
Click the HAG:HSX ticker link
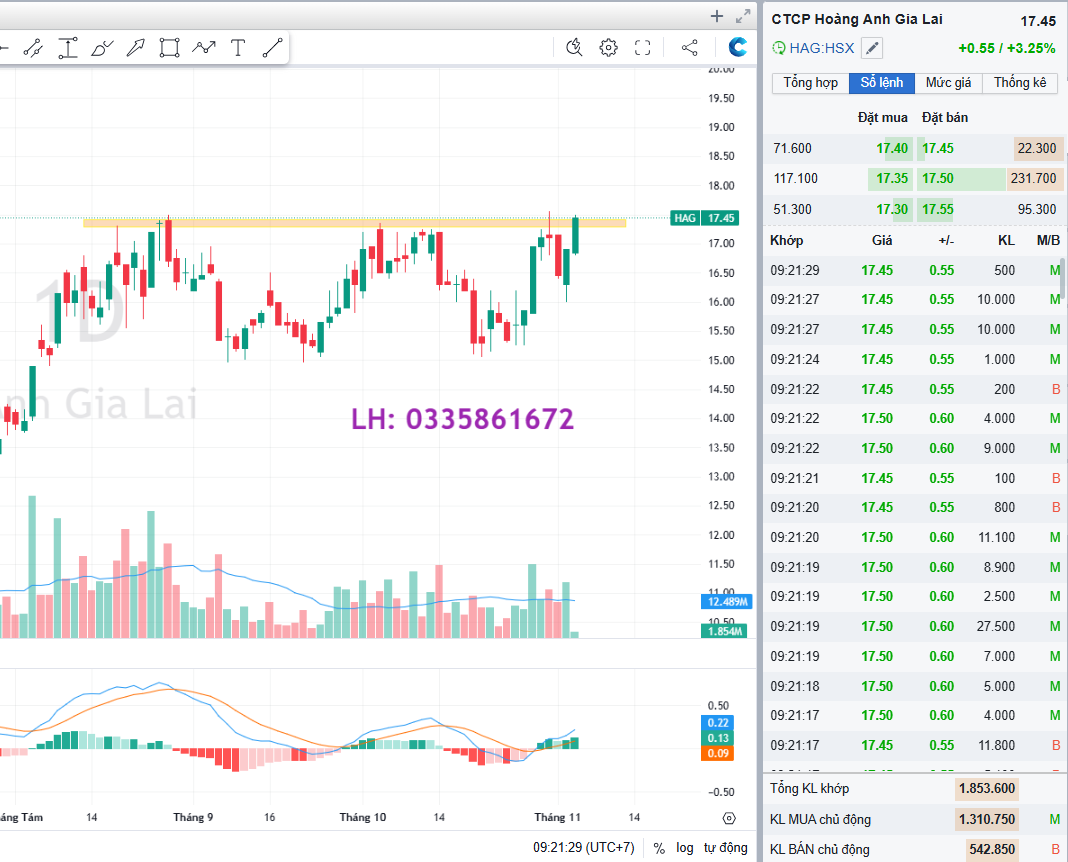pyautogui.click(x=821, y=48)
